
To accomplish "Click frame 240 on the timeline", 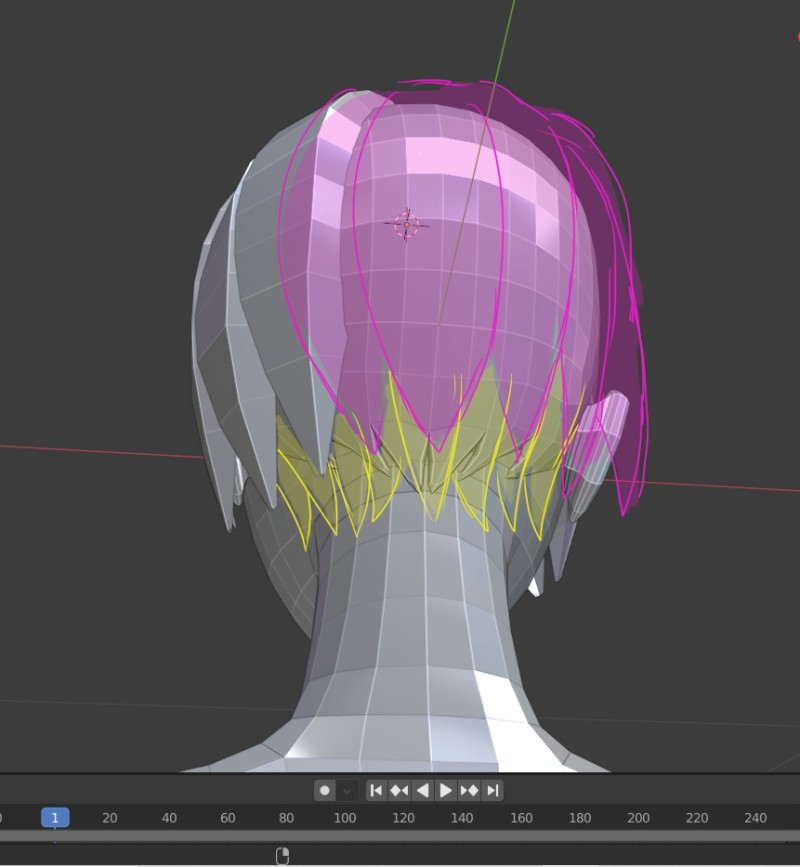I will 755,818.
